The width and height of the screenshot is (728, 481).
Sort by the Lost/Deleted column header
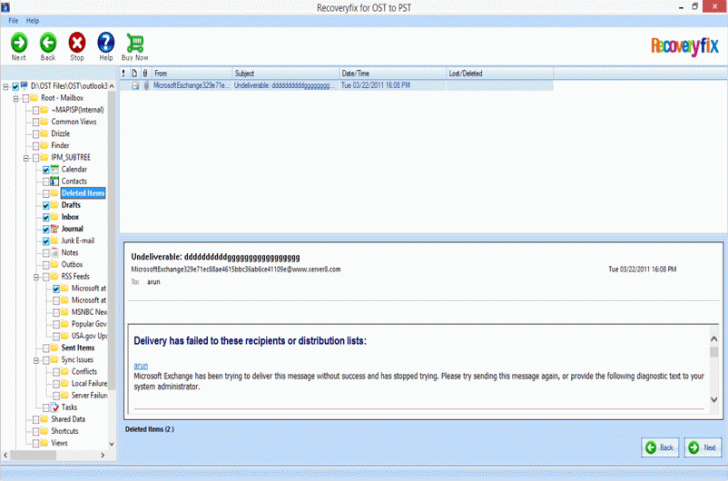(x=500, y=73)
